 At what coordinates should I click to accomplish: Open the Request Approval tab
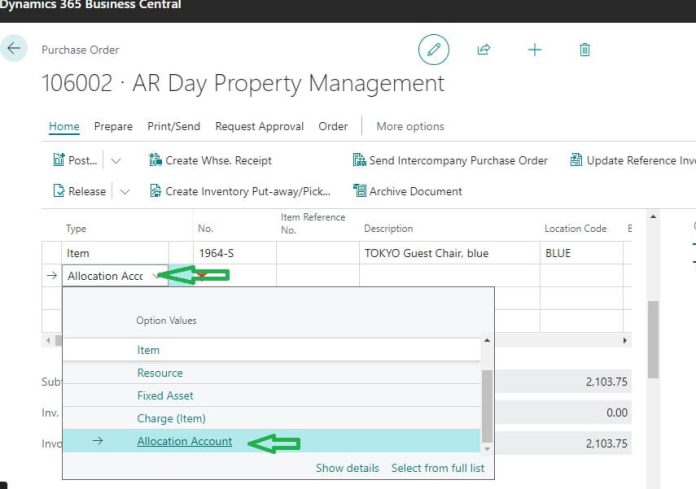click(262, 126)
